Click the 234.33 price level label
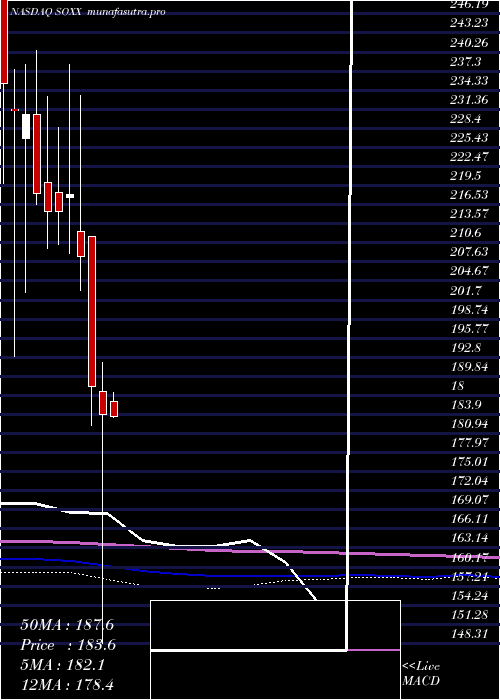Image resolution: width=500 pixels, height=700 pixels. click(x=469, y=80)
